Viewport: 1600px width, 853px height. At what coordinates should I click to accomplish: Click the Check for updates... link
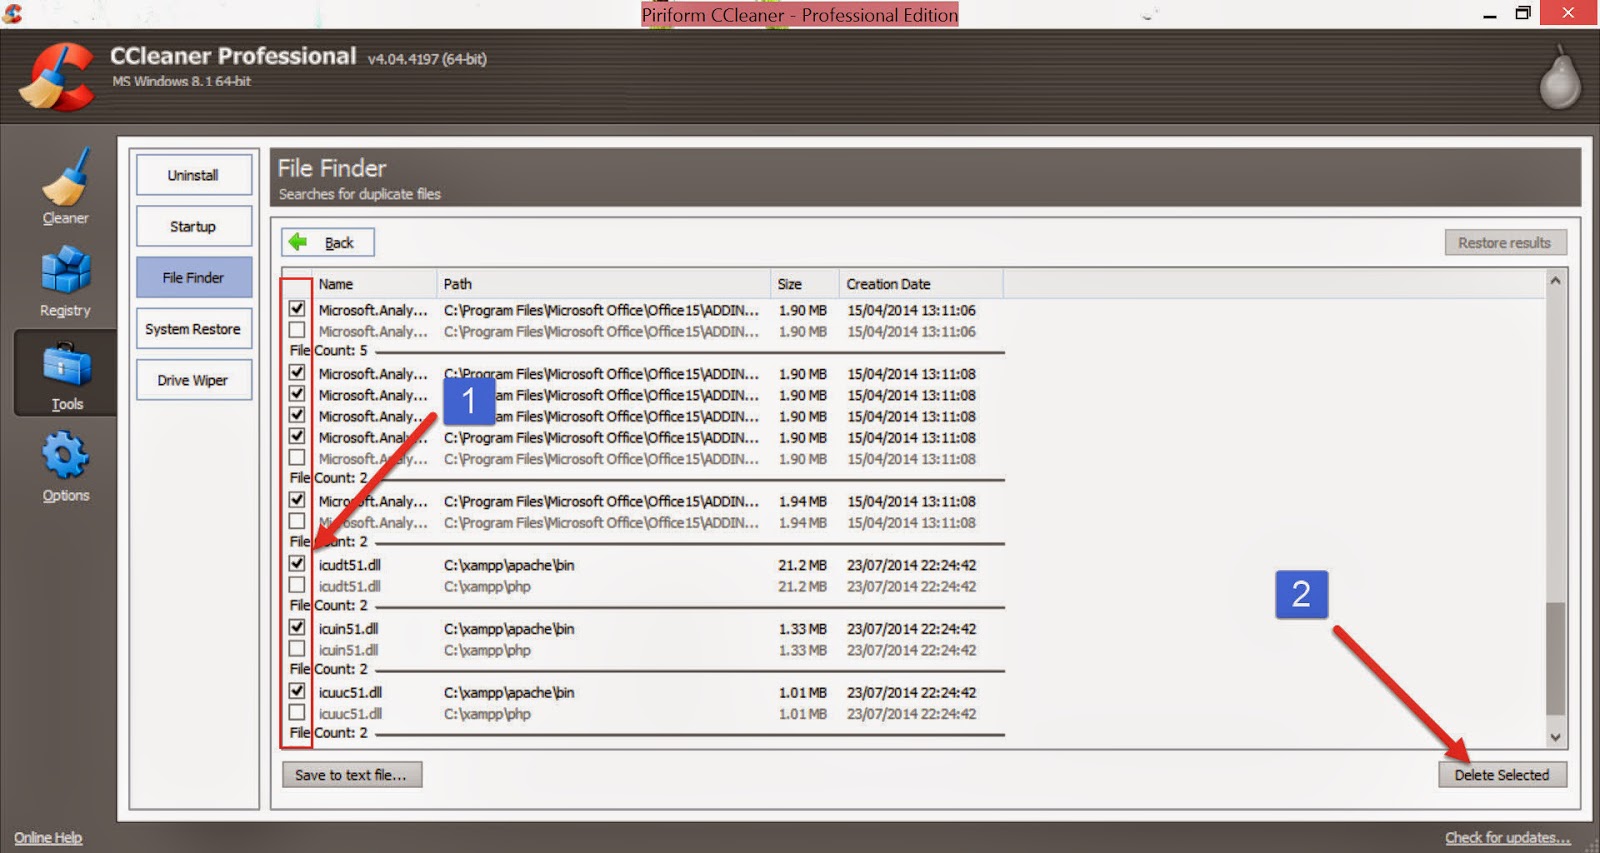point(1508,838)
